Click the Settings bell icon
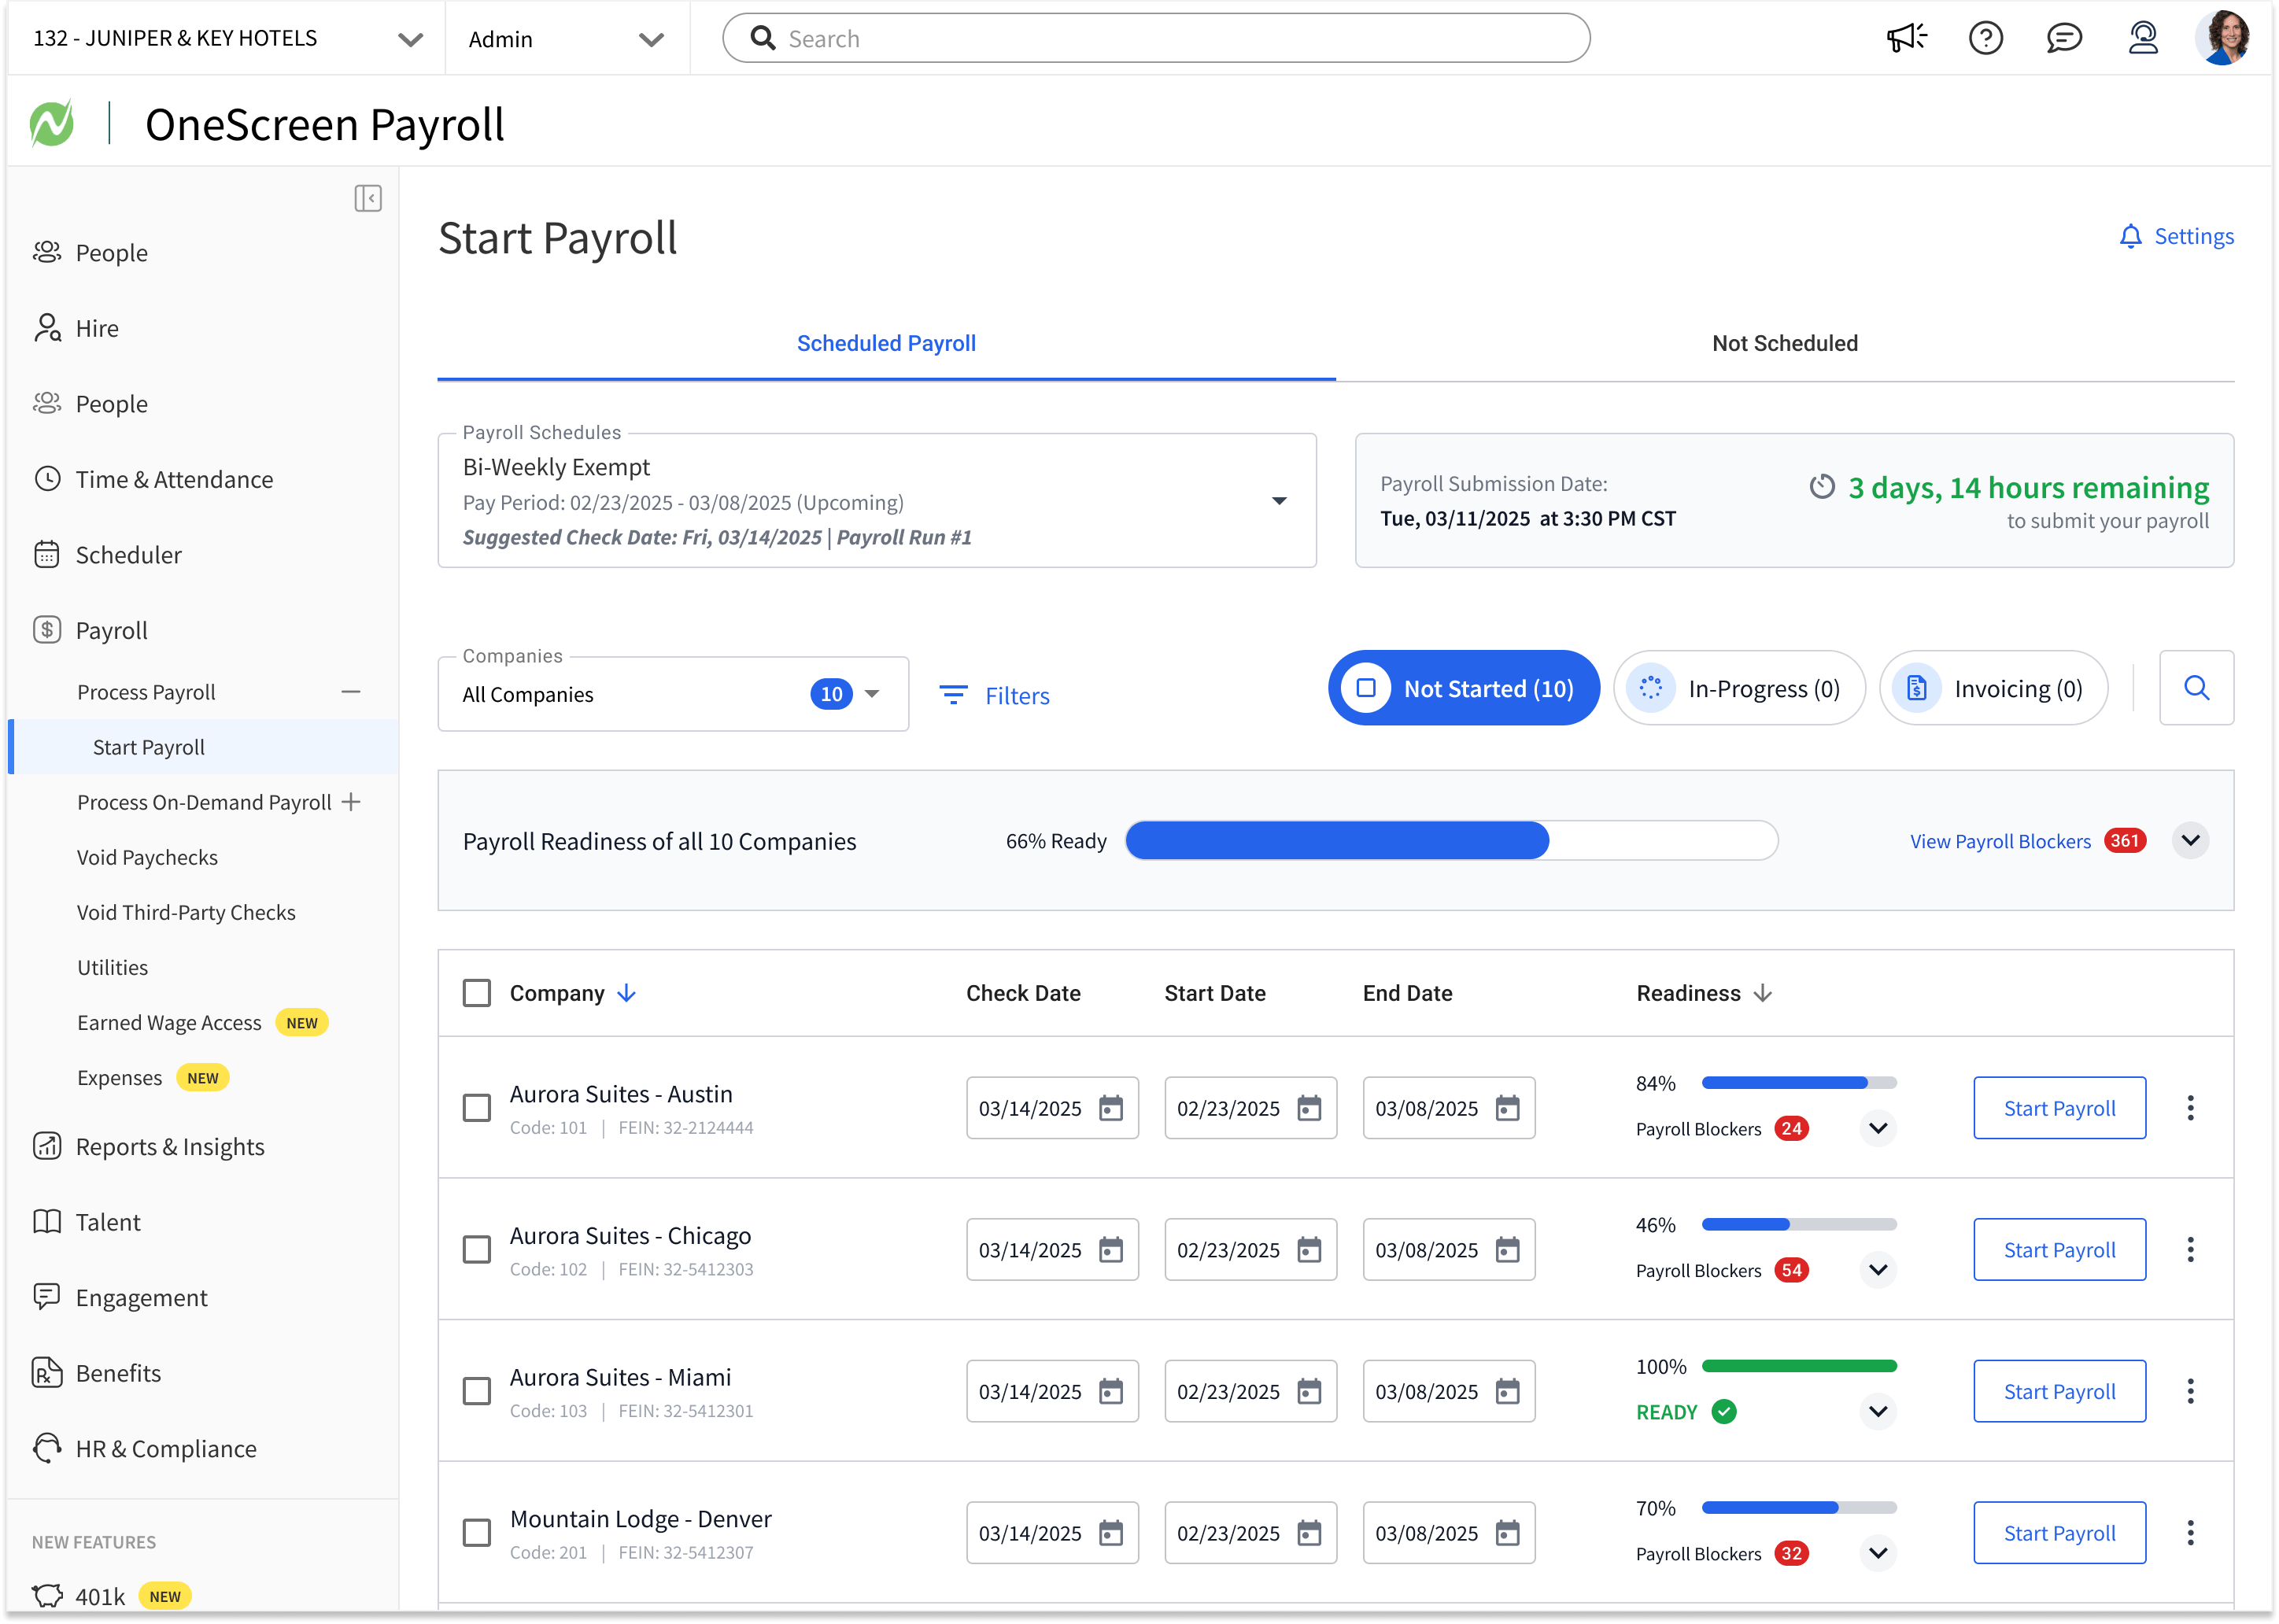 (2130, 237)
